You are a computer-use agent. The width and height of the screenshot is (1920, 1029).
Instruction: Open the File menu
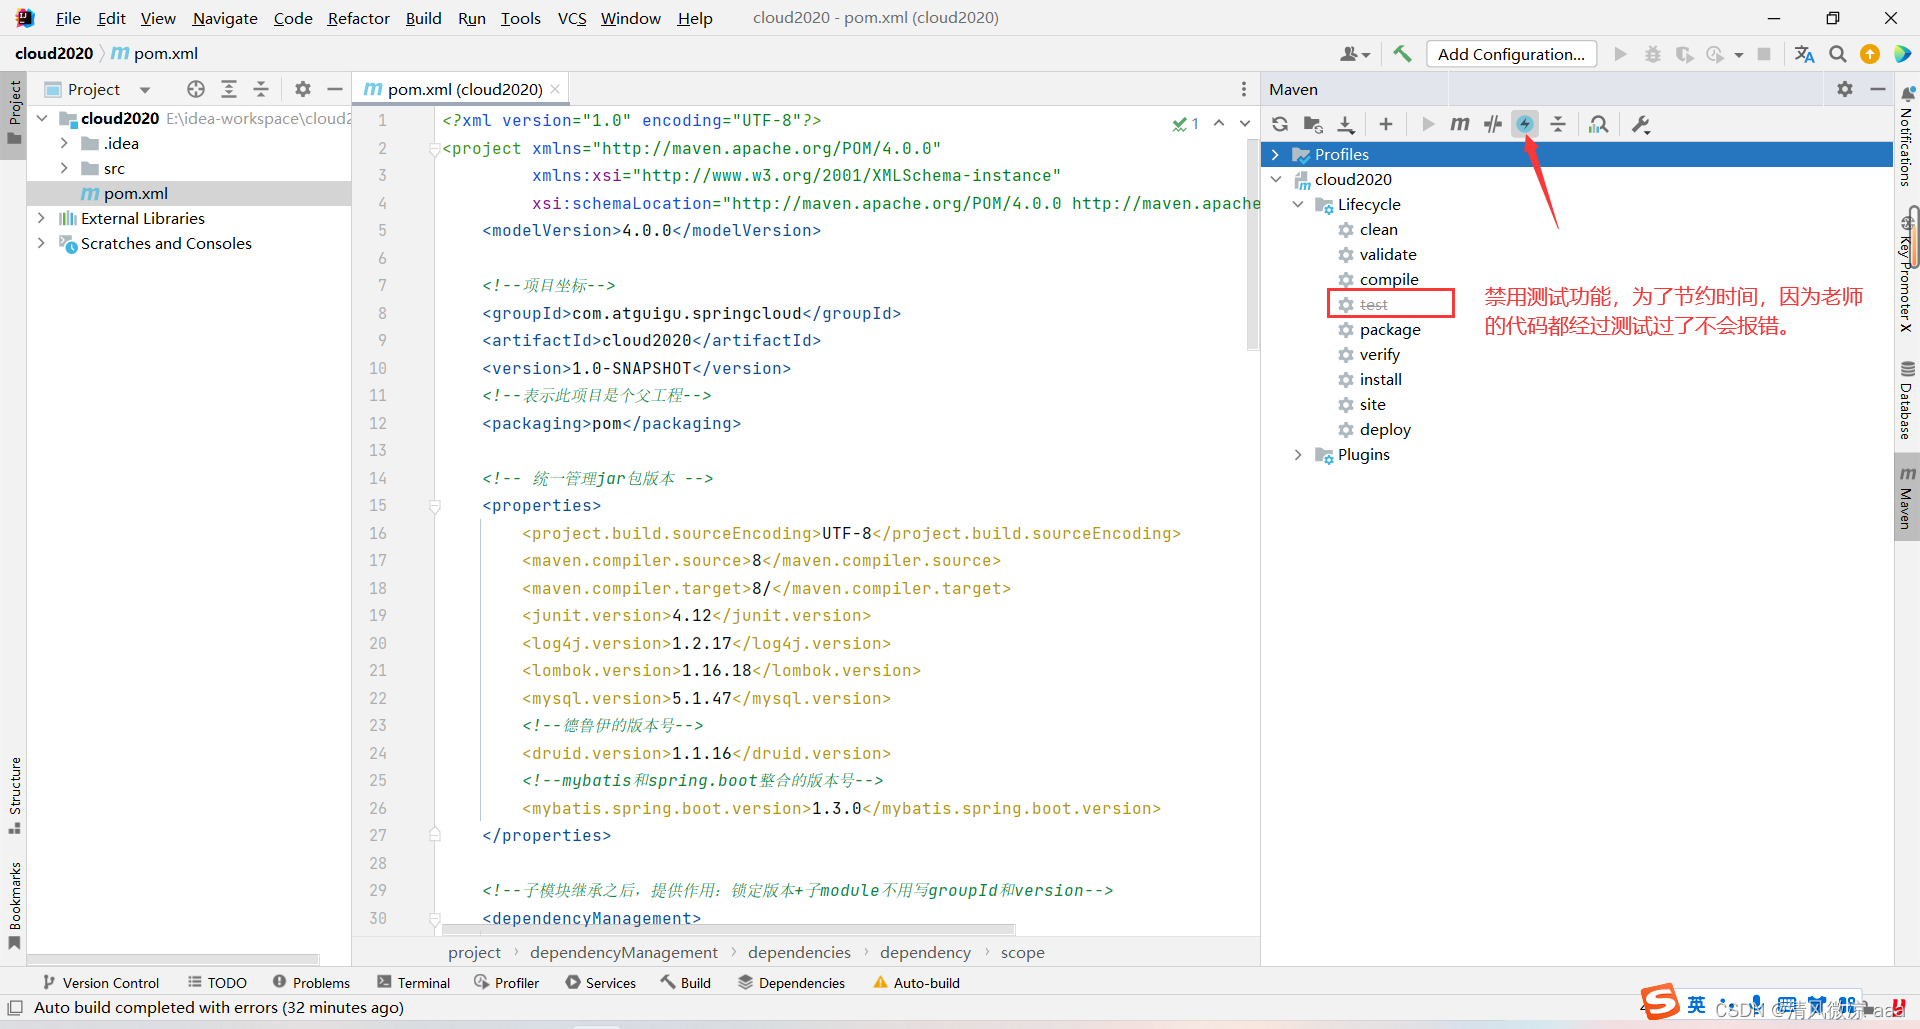pos(68,18)
